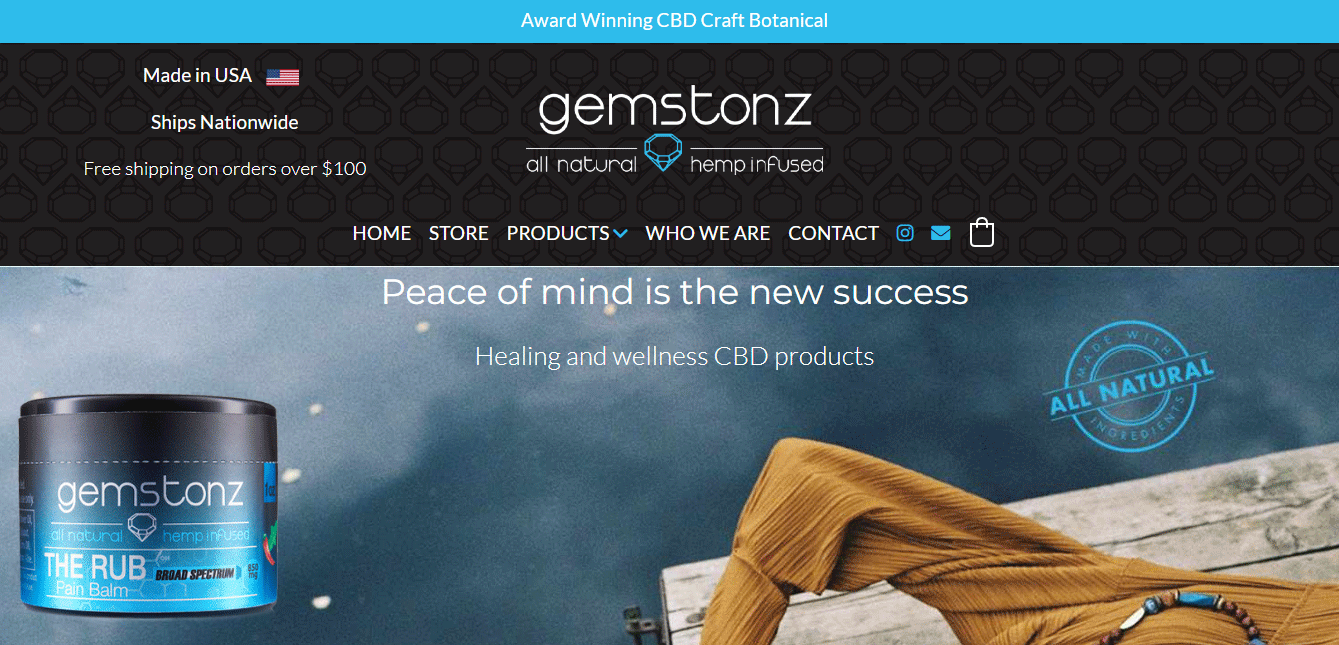The height and width of the screenshot is (645, 1339).
Task: Select The Rub Pain Balm jar image
Action: click(x=147, y=507)
